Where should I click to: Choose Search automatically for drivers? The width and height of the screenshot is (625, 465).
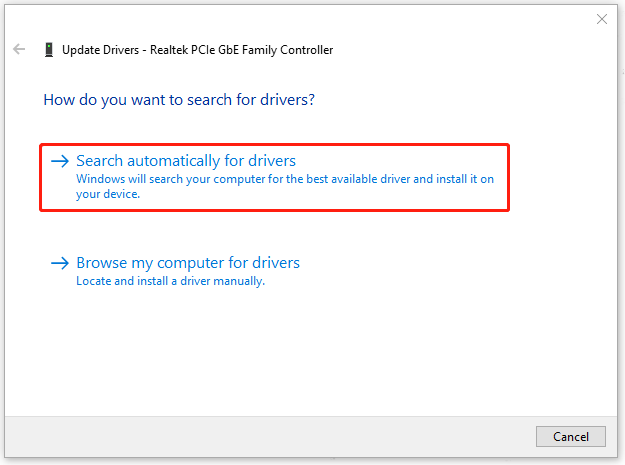tap(274, 177)
